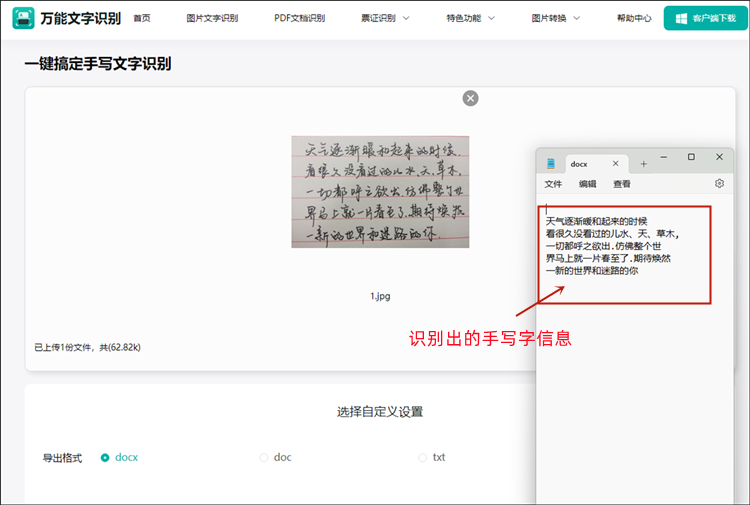Open Notepad settings gear icon
750x505 pixels.
(x=719, y=184)
